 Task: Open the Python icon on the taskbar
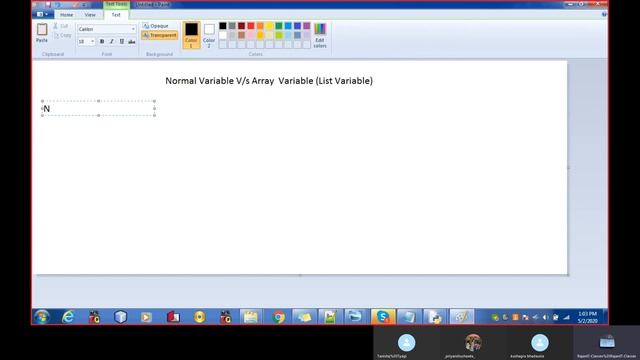[435, 317]
